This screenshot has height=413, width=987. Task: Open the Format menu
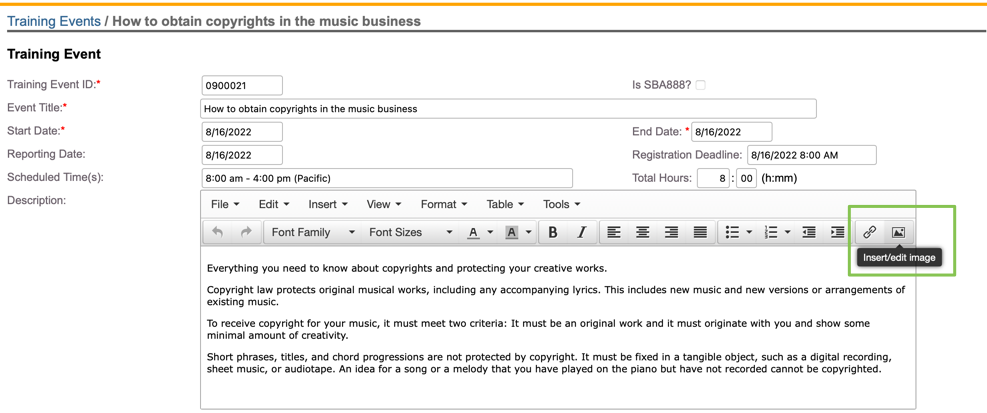[x=444, y=204]
